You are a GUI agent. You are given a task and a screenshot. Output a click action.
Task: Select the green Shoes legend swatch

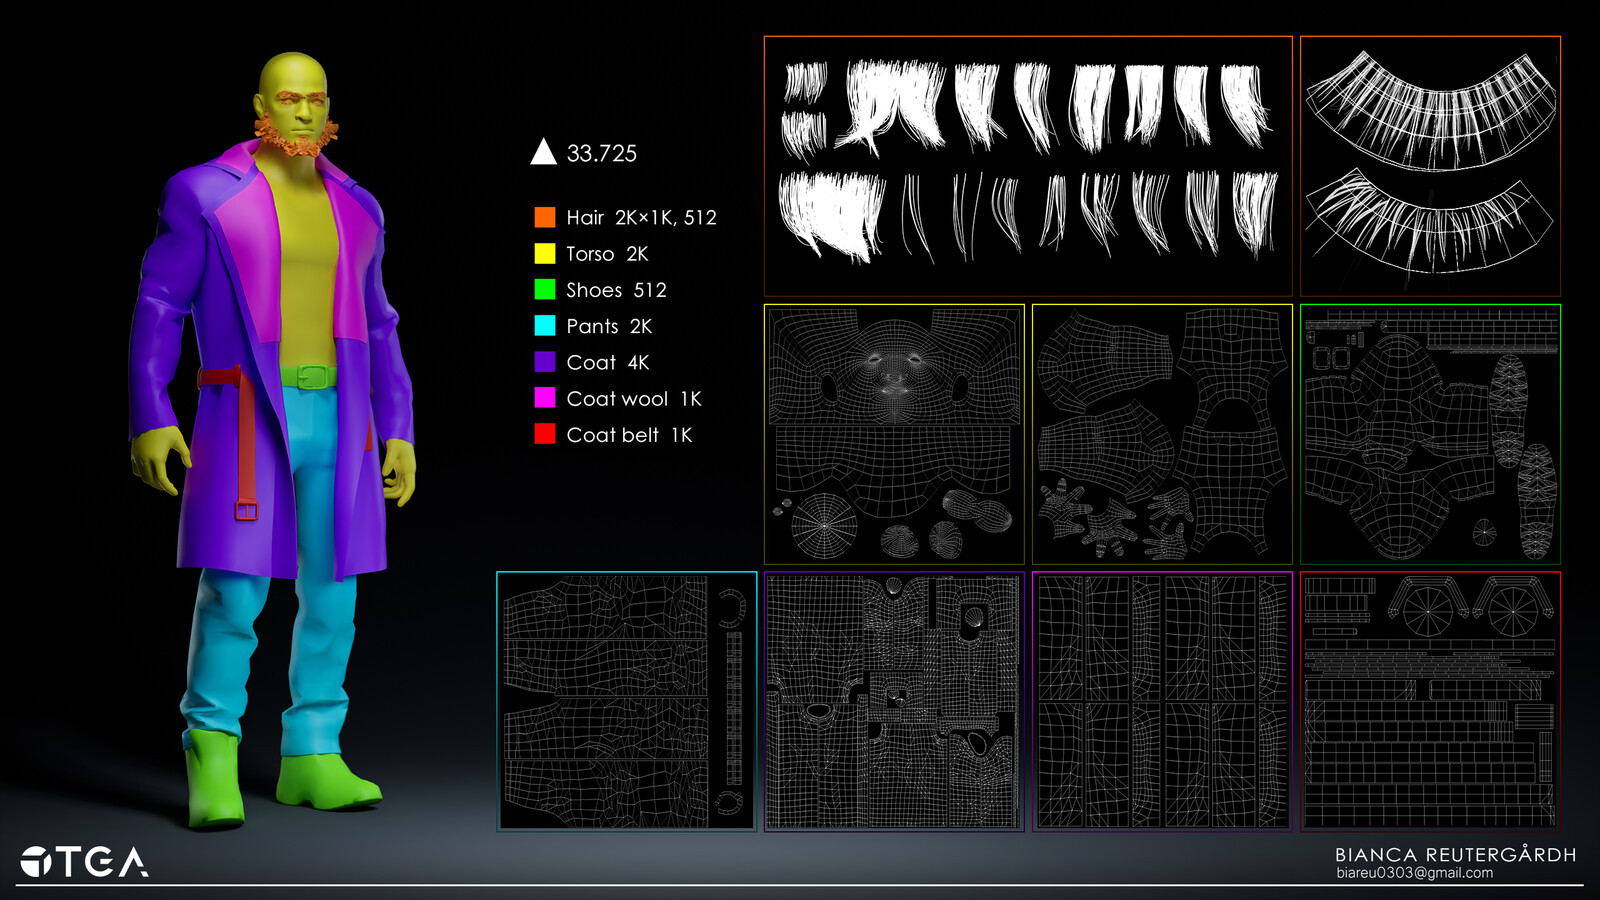point(544,289)
